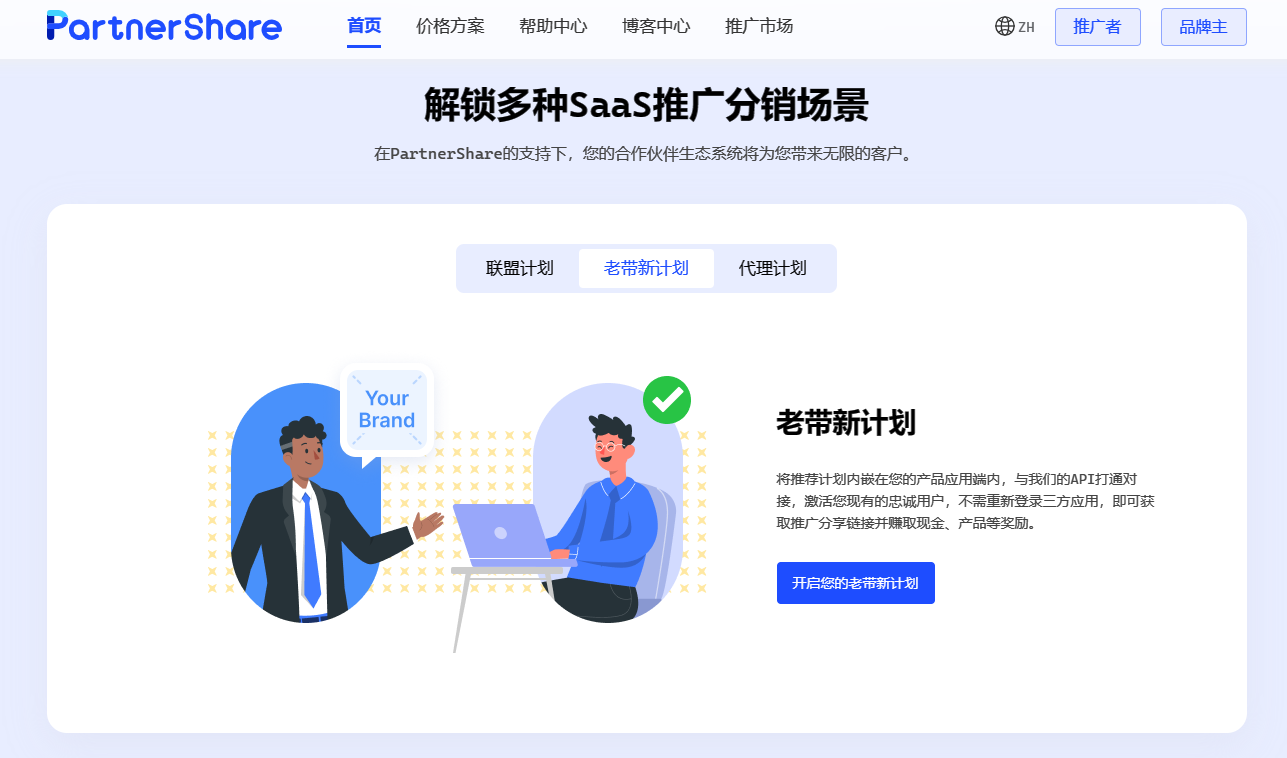Go to 推广市场 page
Viewport: 1287px width, 758px height.
point(759,26)
